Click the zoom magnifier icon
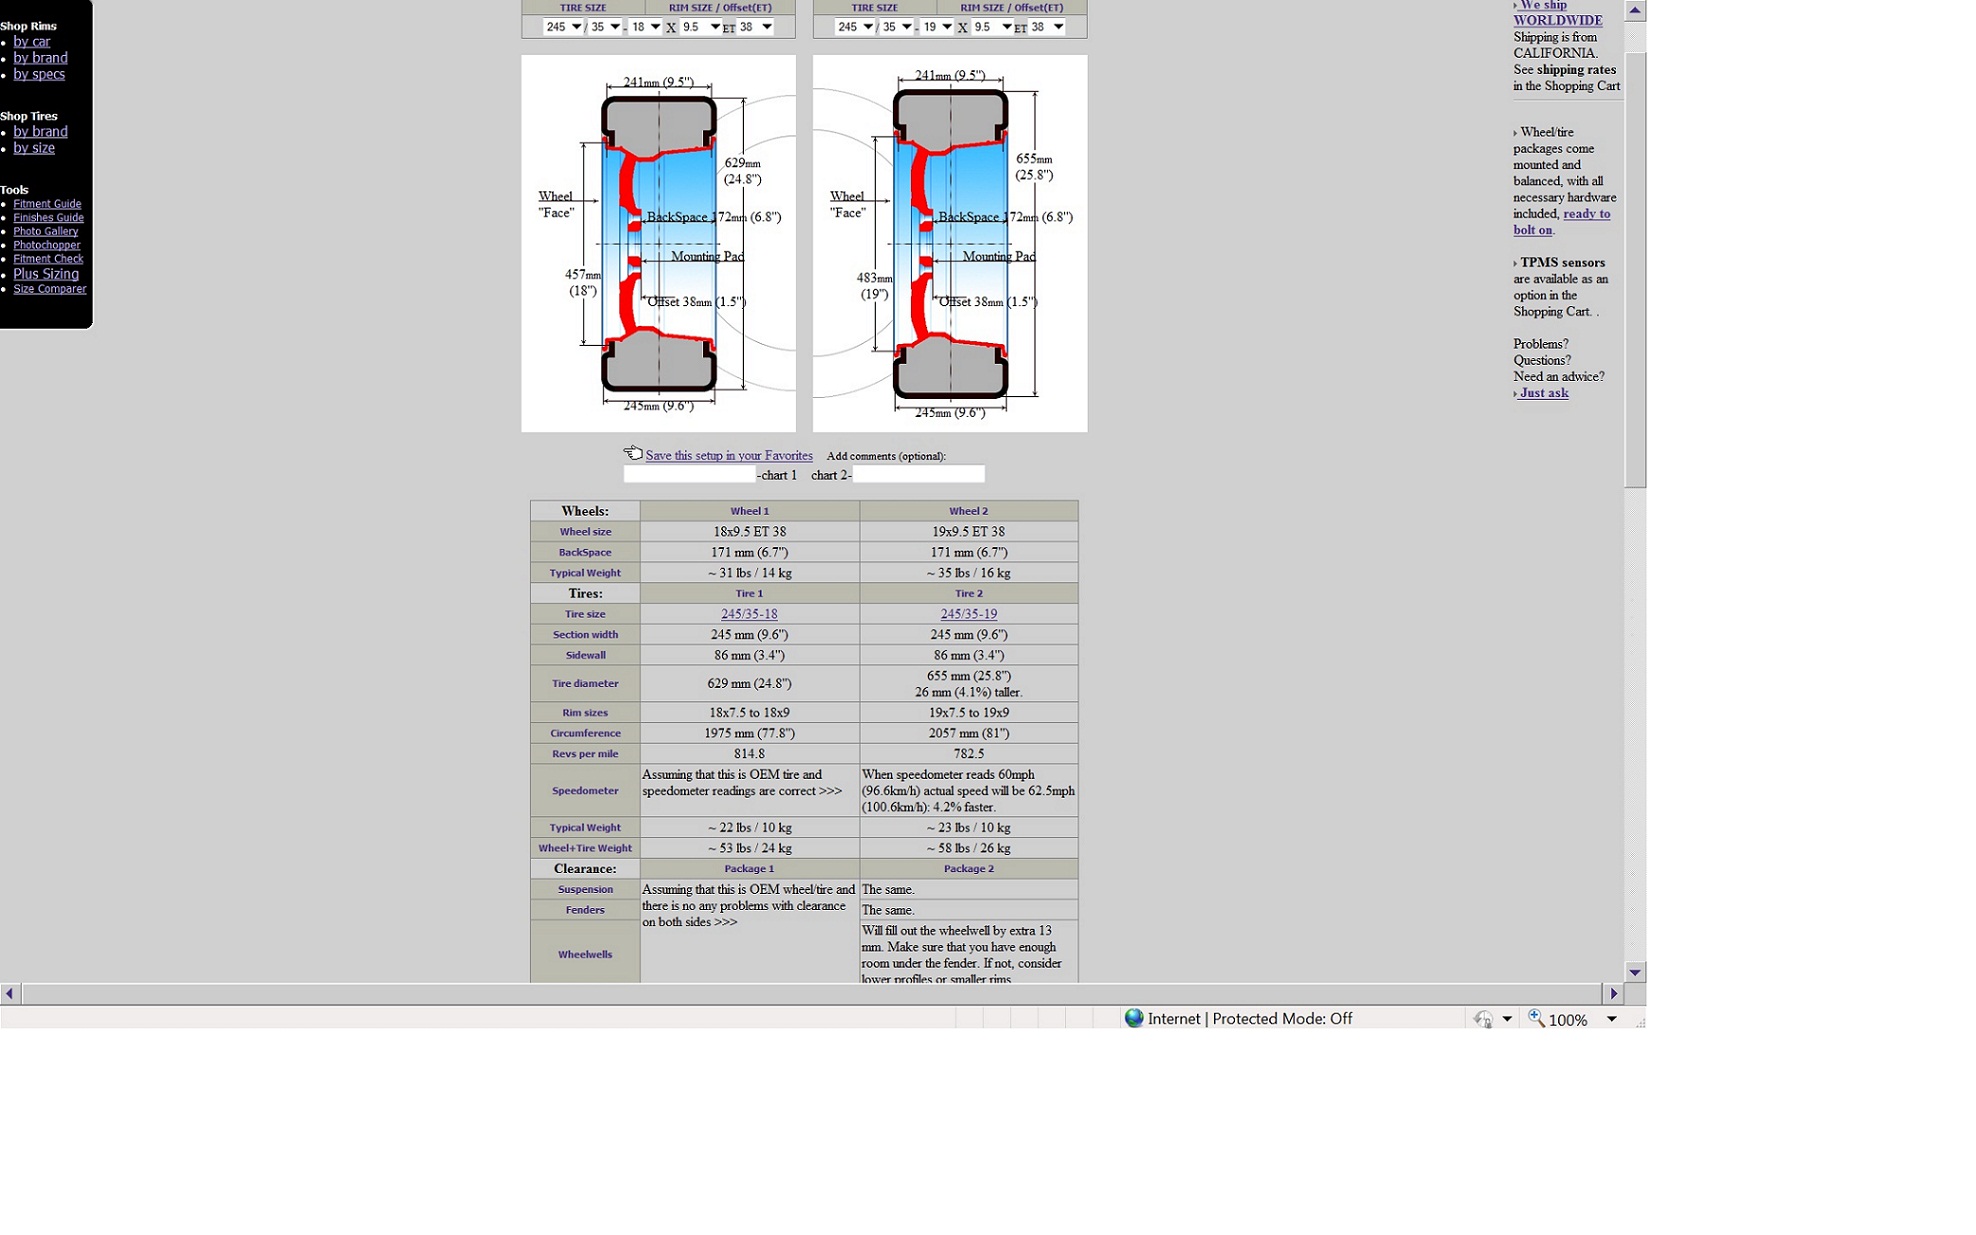1976x1235 pixels. [x=1536, y=1018]
